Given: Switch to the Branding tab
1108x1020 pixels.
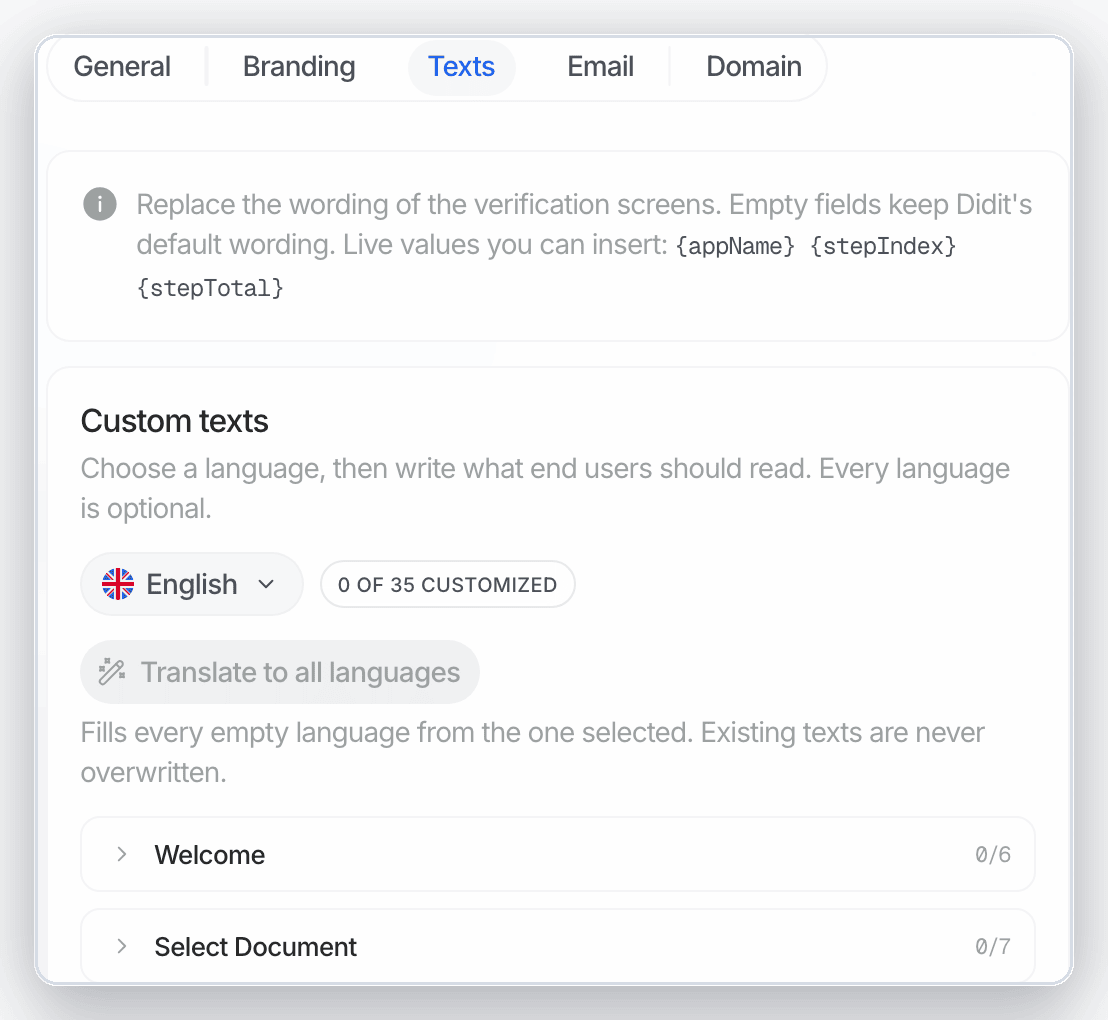Looking at the screenshot, I should pos(299,67).
